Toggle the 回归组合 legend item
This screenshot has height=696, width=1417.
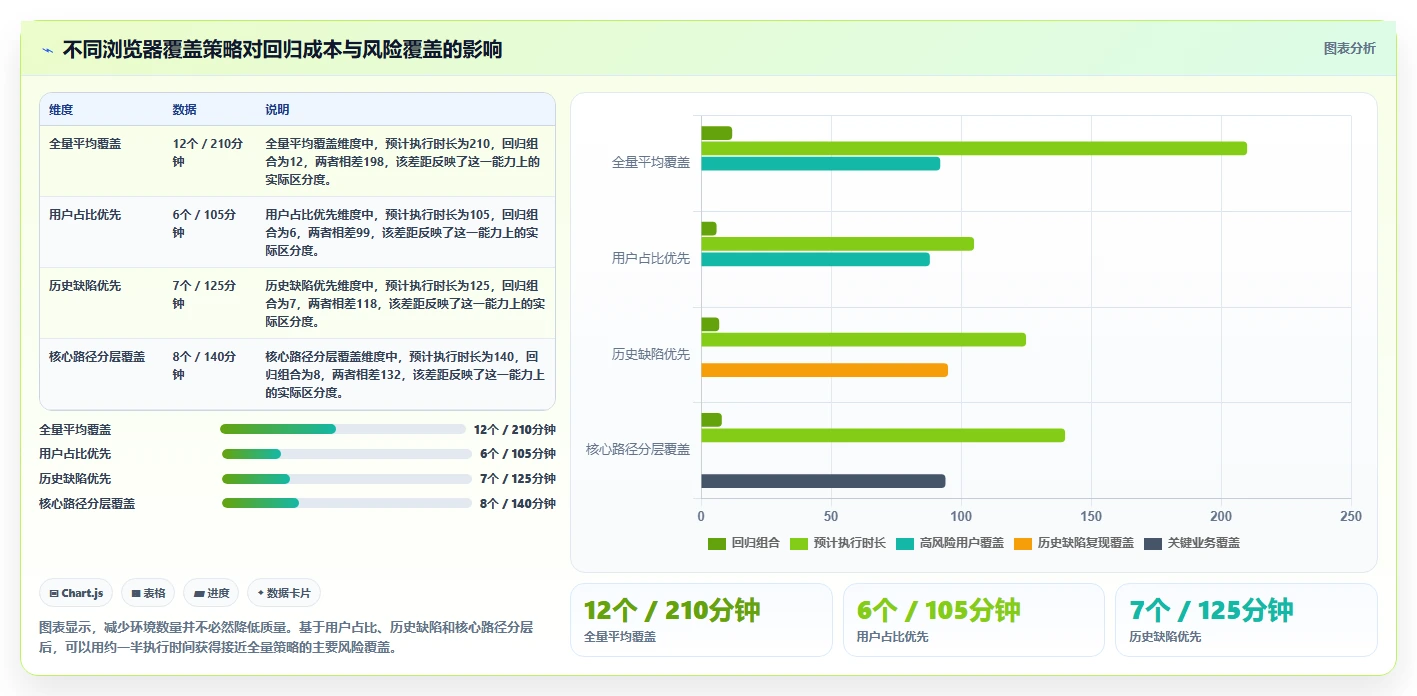click(x=743, y=543)
